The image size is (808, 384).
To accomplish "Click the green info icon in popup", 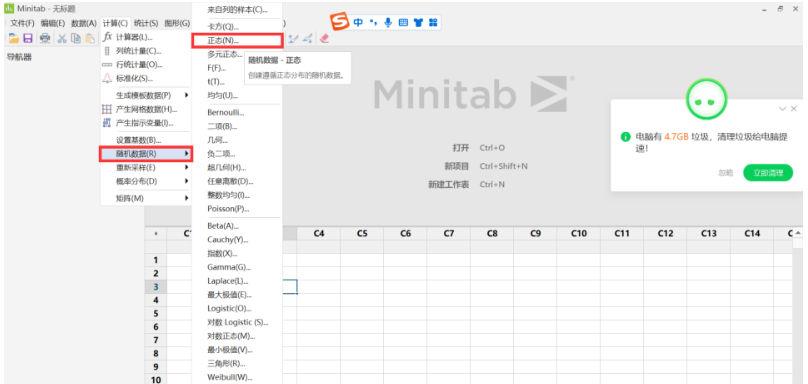I will [x=626, y=137].
